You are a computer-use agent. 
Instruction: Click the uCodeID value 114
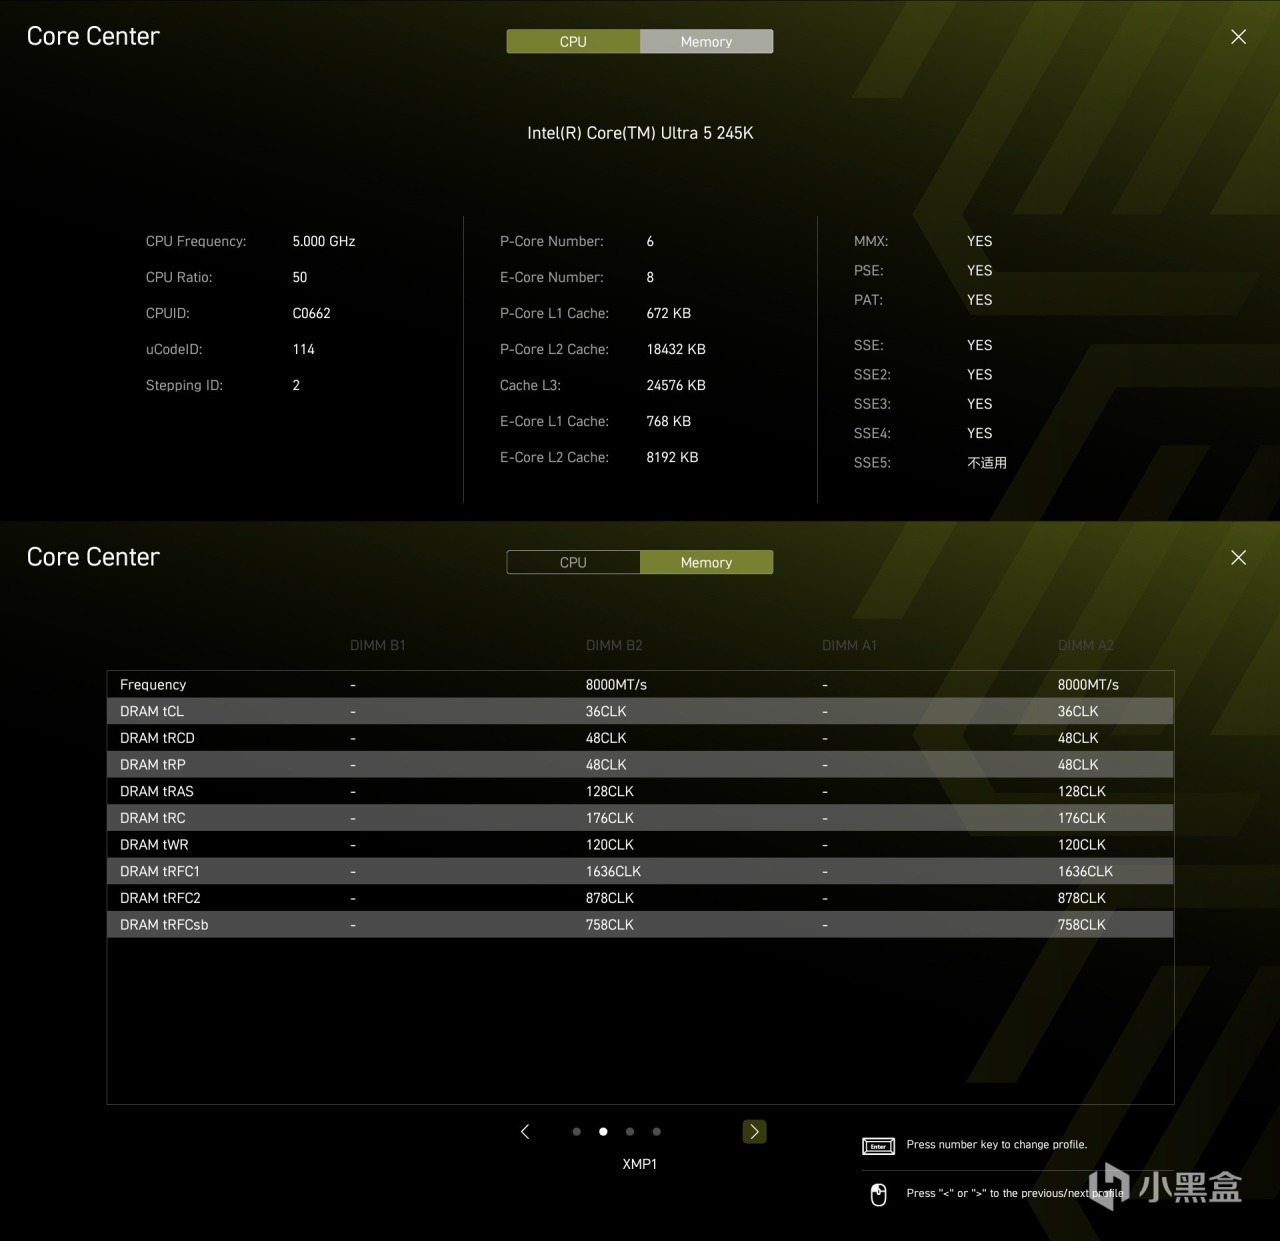303,349
